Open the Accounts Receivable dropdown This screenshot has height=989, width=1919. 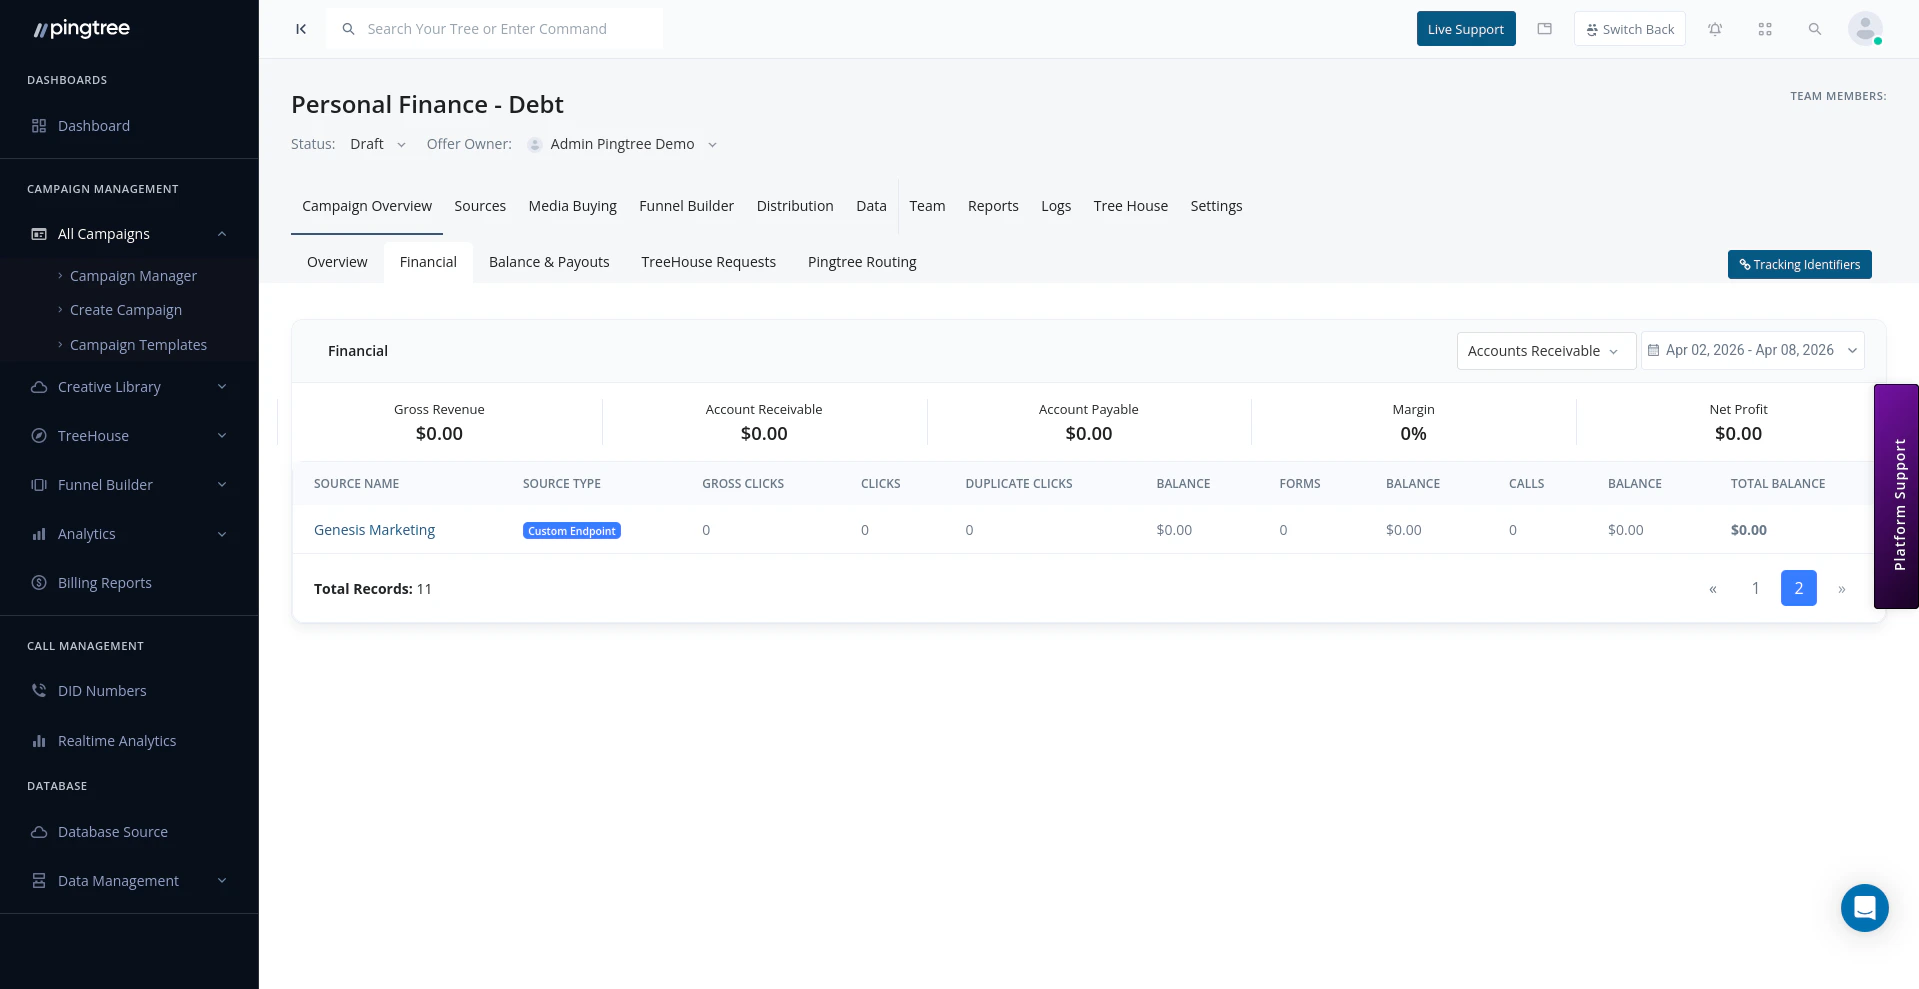pos(1545,350)
